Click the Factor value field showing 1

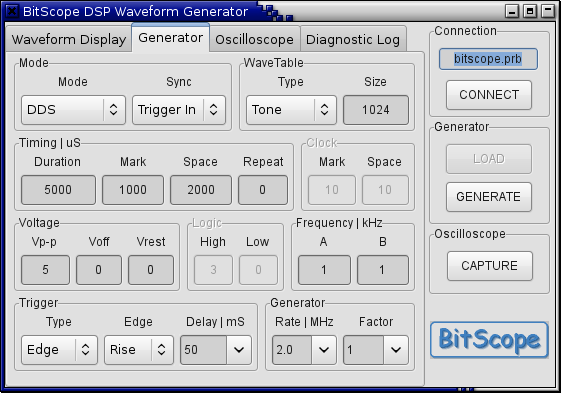(x=364, y=350)
